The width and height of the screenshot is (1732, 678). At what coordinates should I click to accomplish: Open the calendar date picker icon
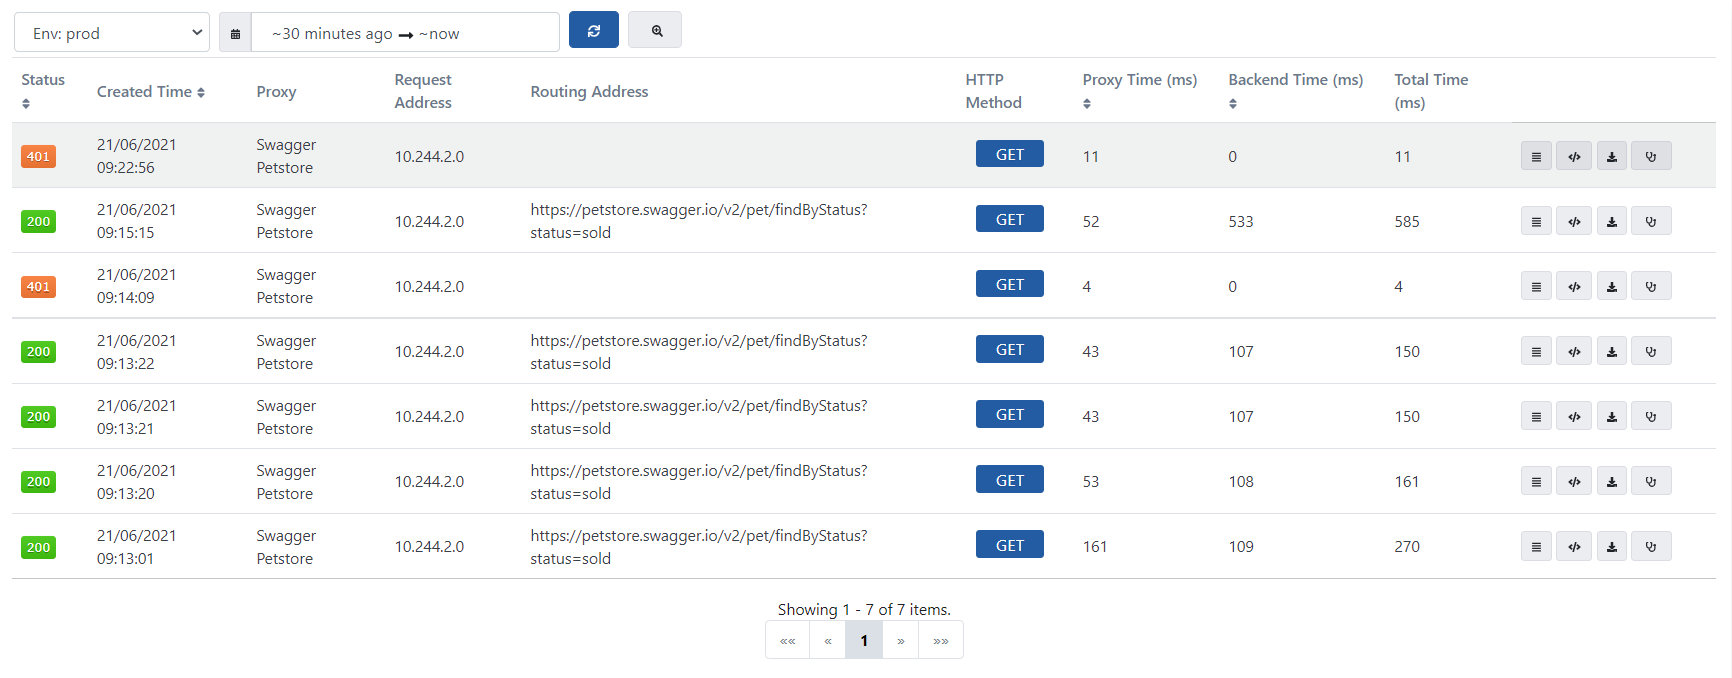coord(235,33)
